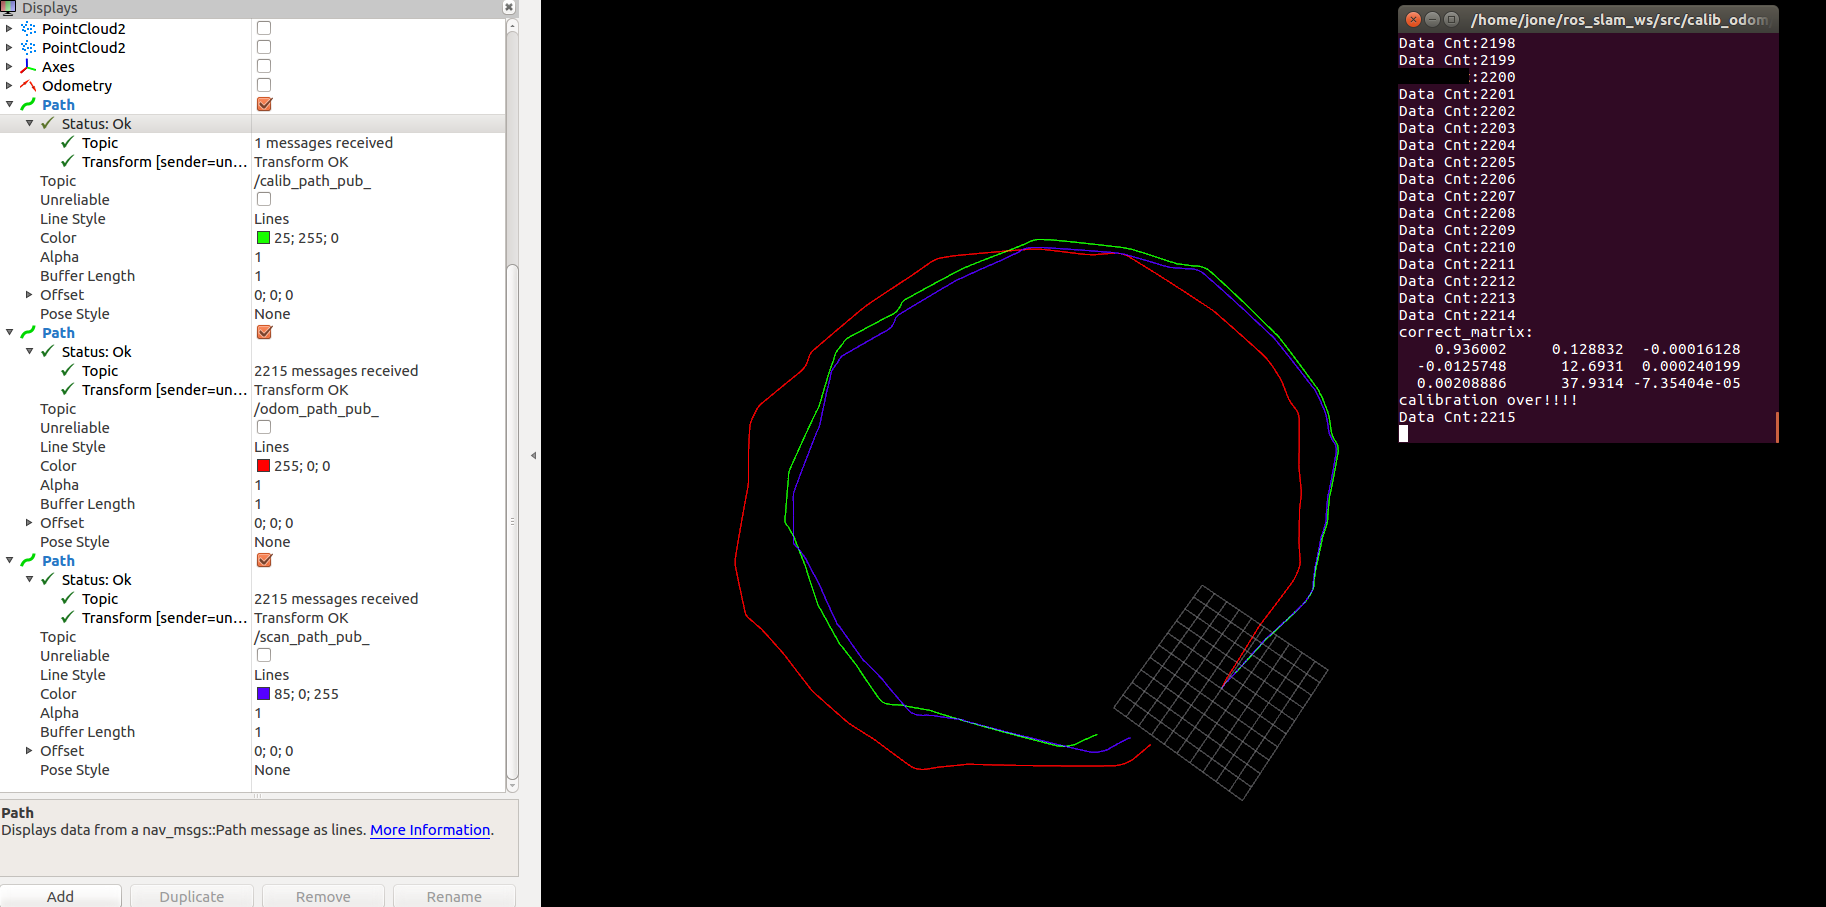Toggle Unreliable for /scan_path_pub_ topic
The width and height of the screenshot is (1826, 907).
click(264, 655)
